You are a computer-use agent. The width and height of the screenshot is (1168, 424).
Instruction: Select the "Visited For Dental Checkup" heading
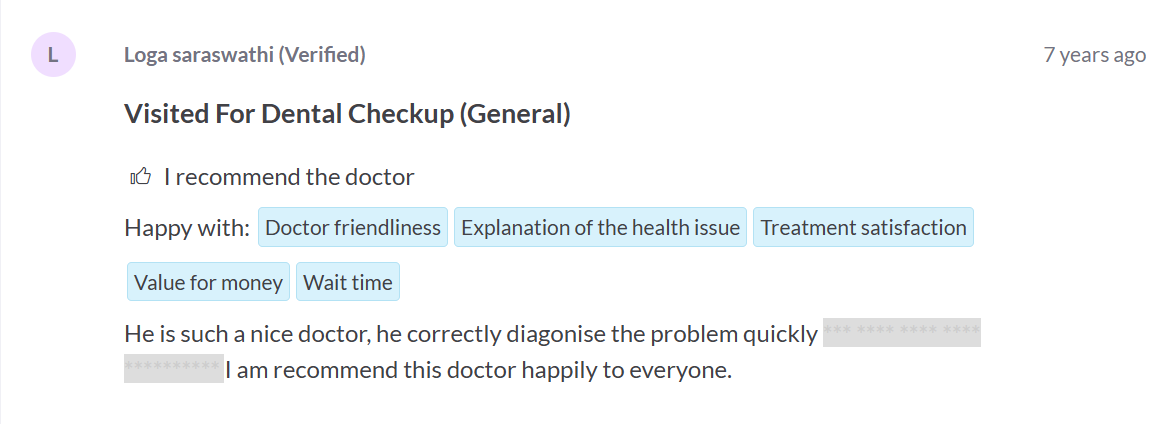[x=288, y=114]
